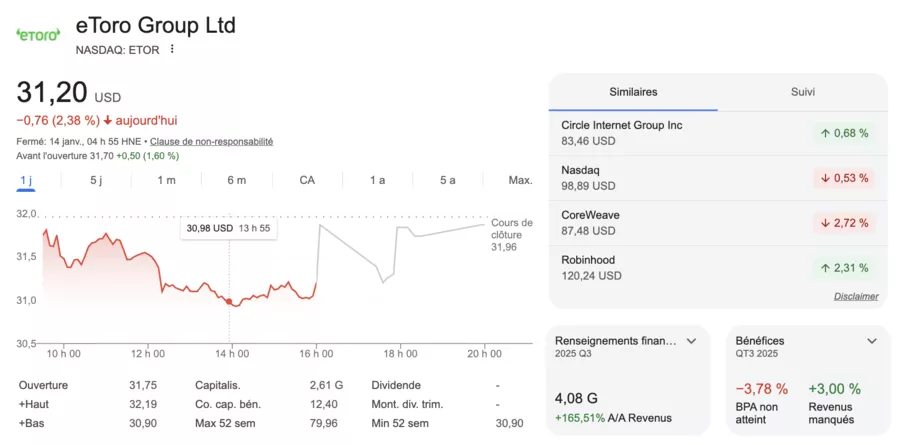
Task: Open Circle Internet Group Inc stock row
Action: coord(718,133)
